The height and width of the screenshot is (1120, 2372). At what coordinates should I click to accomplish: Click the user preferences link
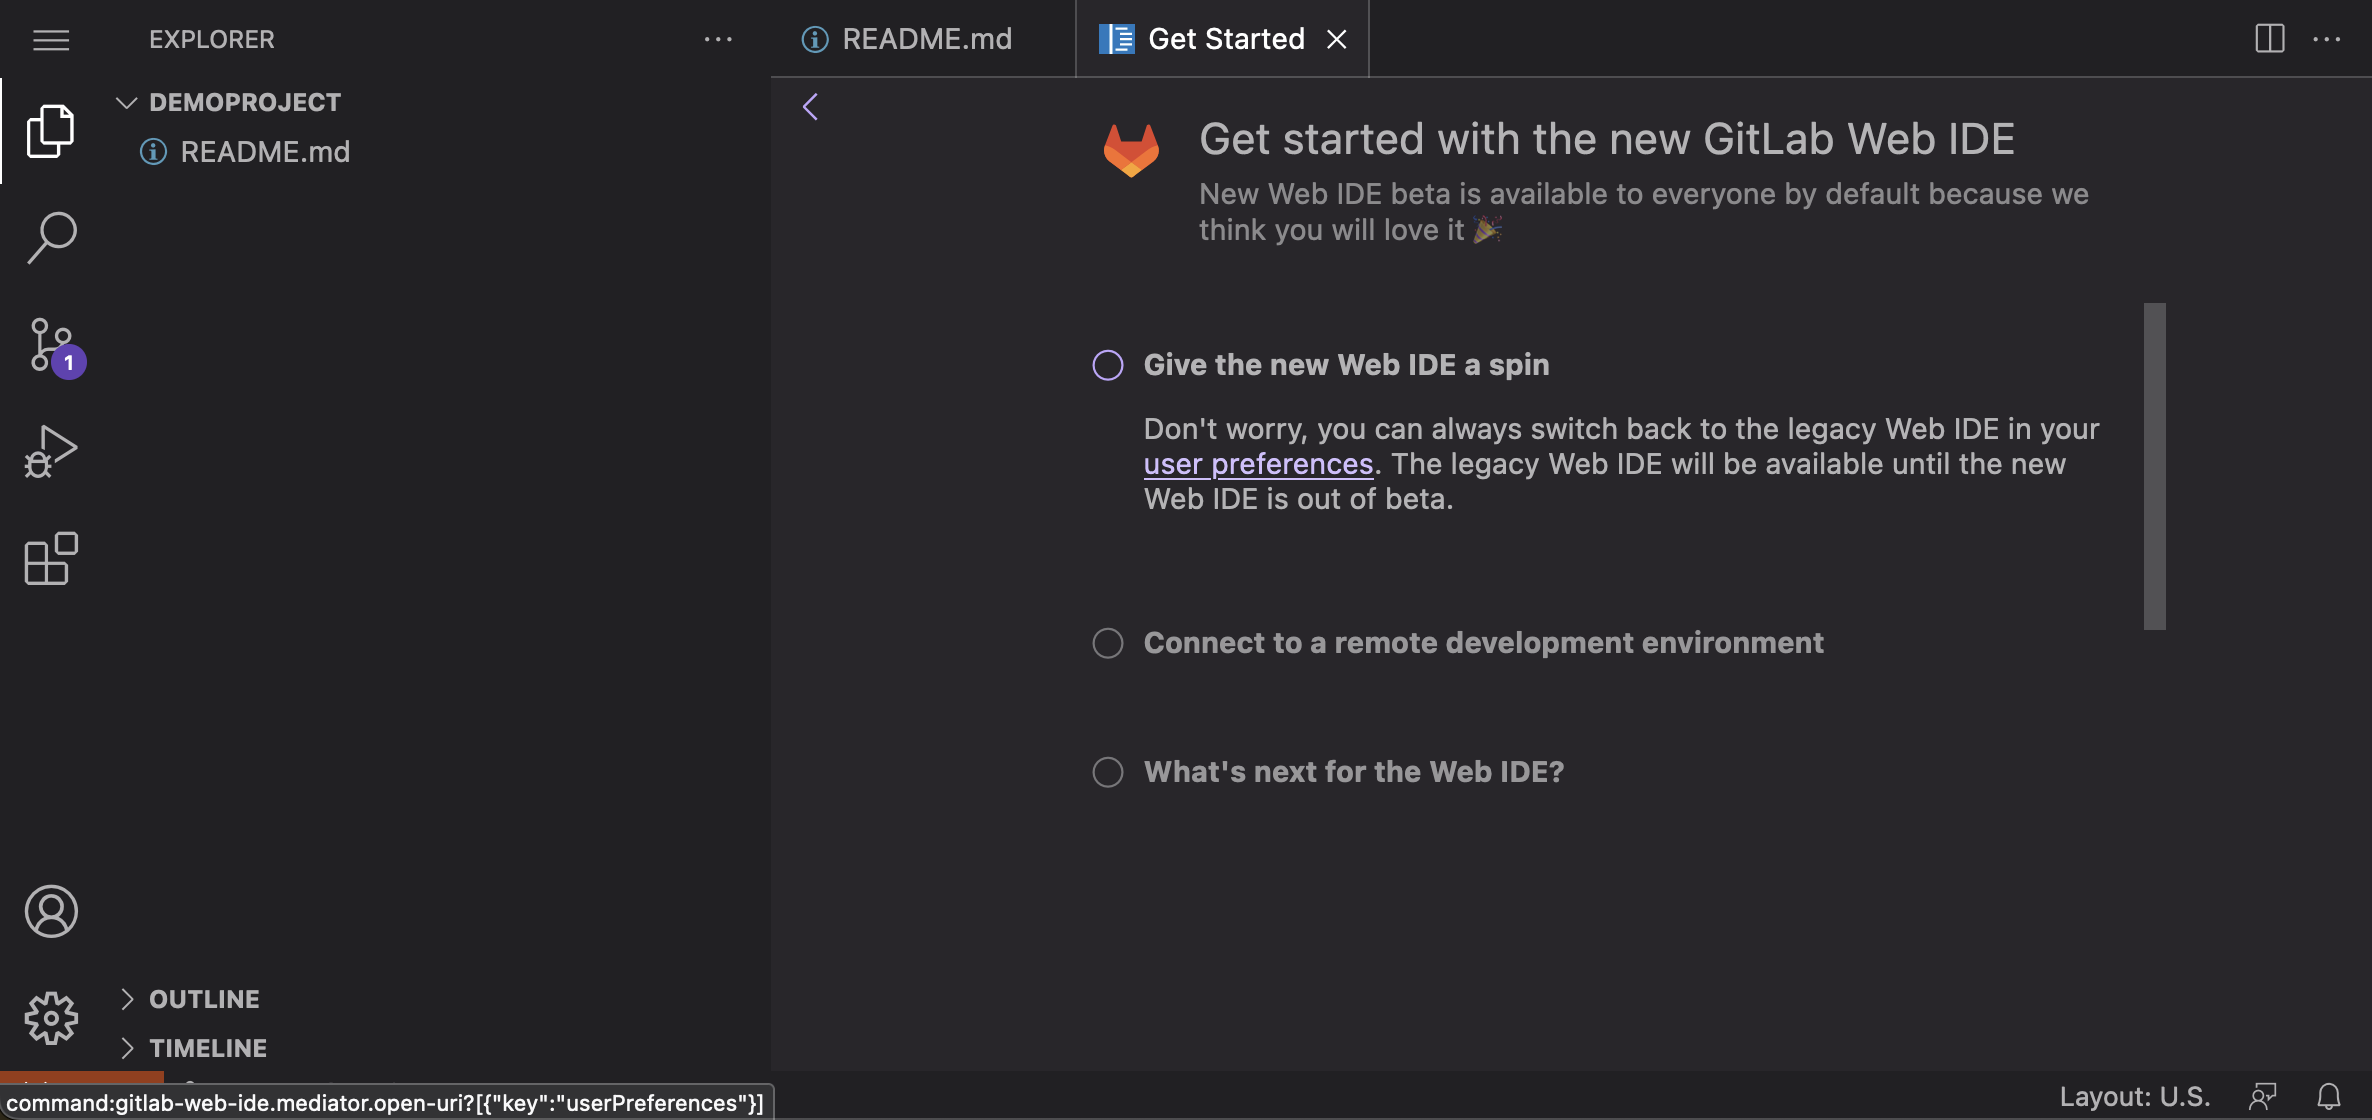1258,464
